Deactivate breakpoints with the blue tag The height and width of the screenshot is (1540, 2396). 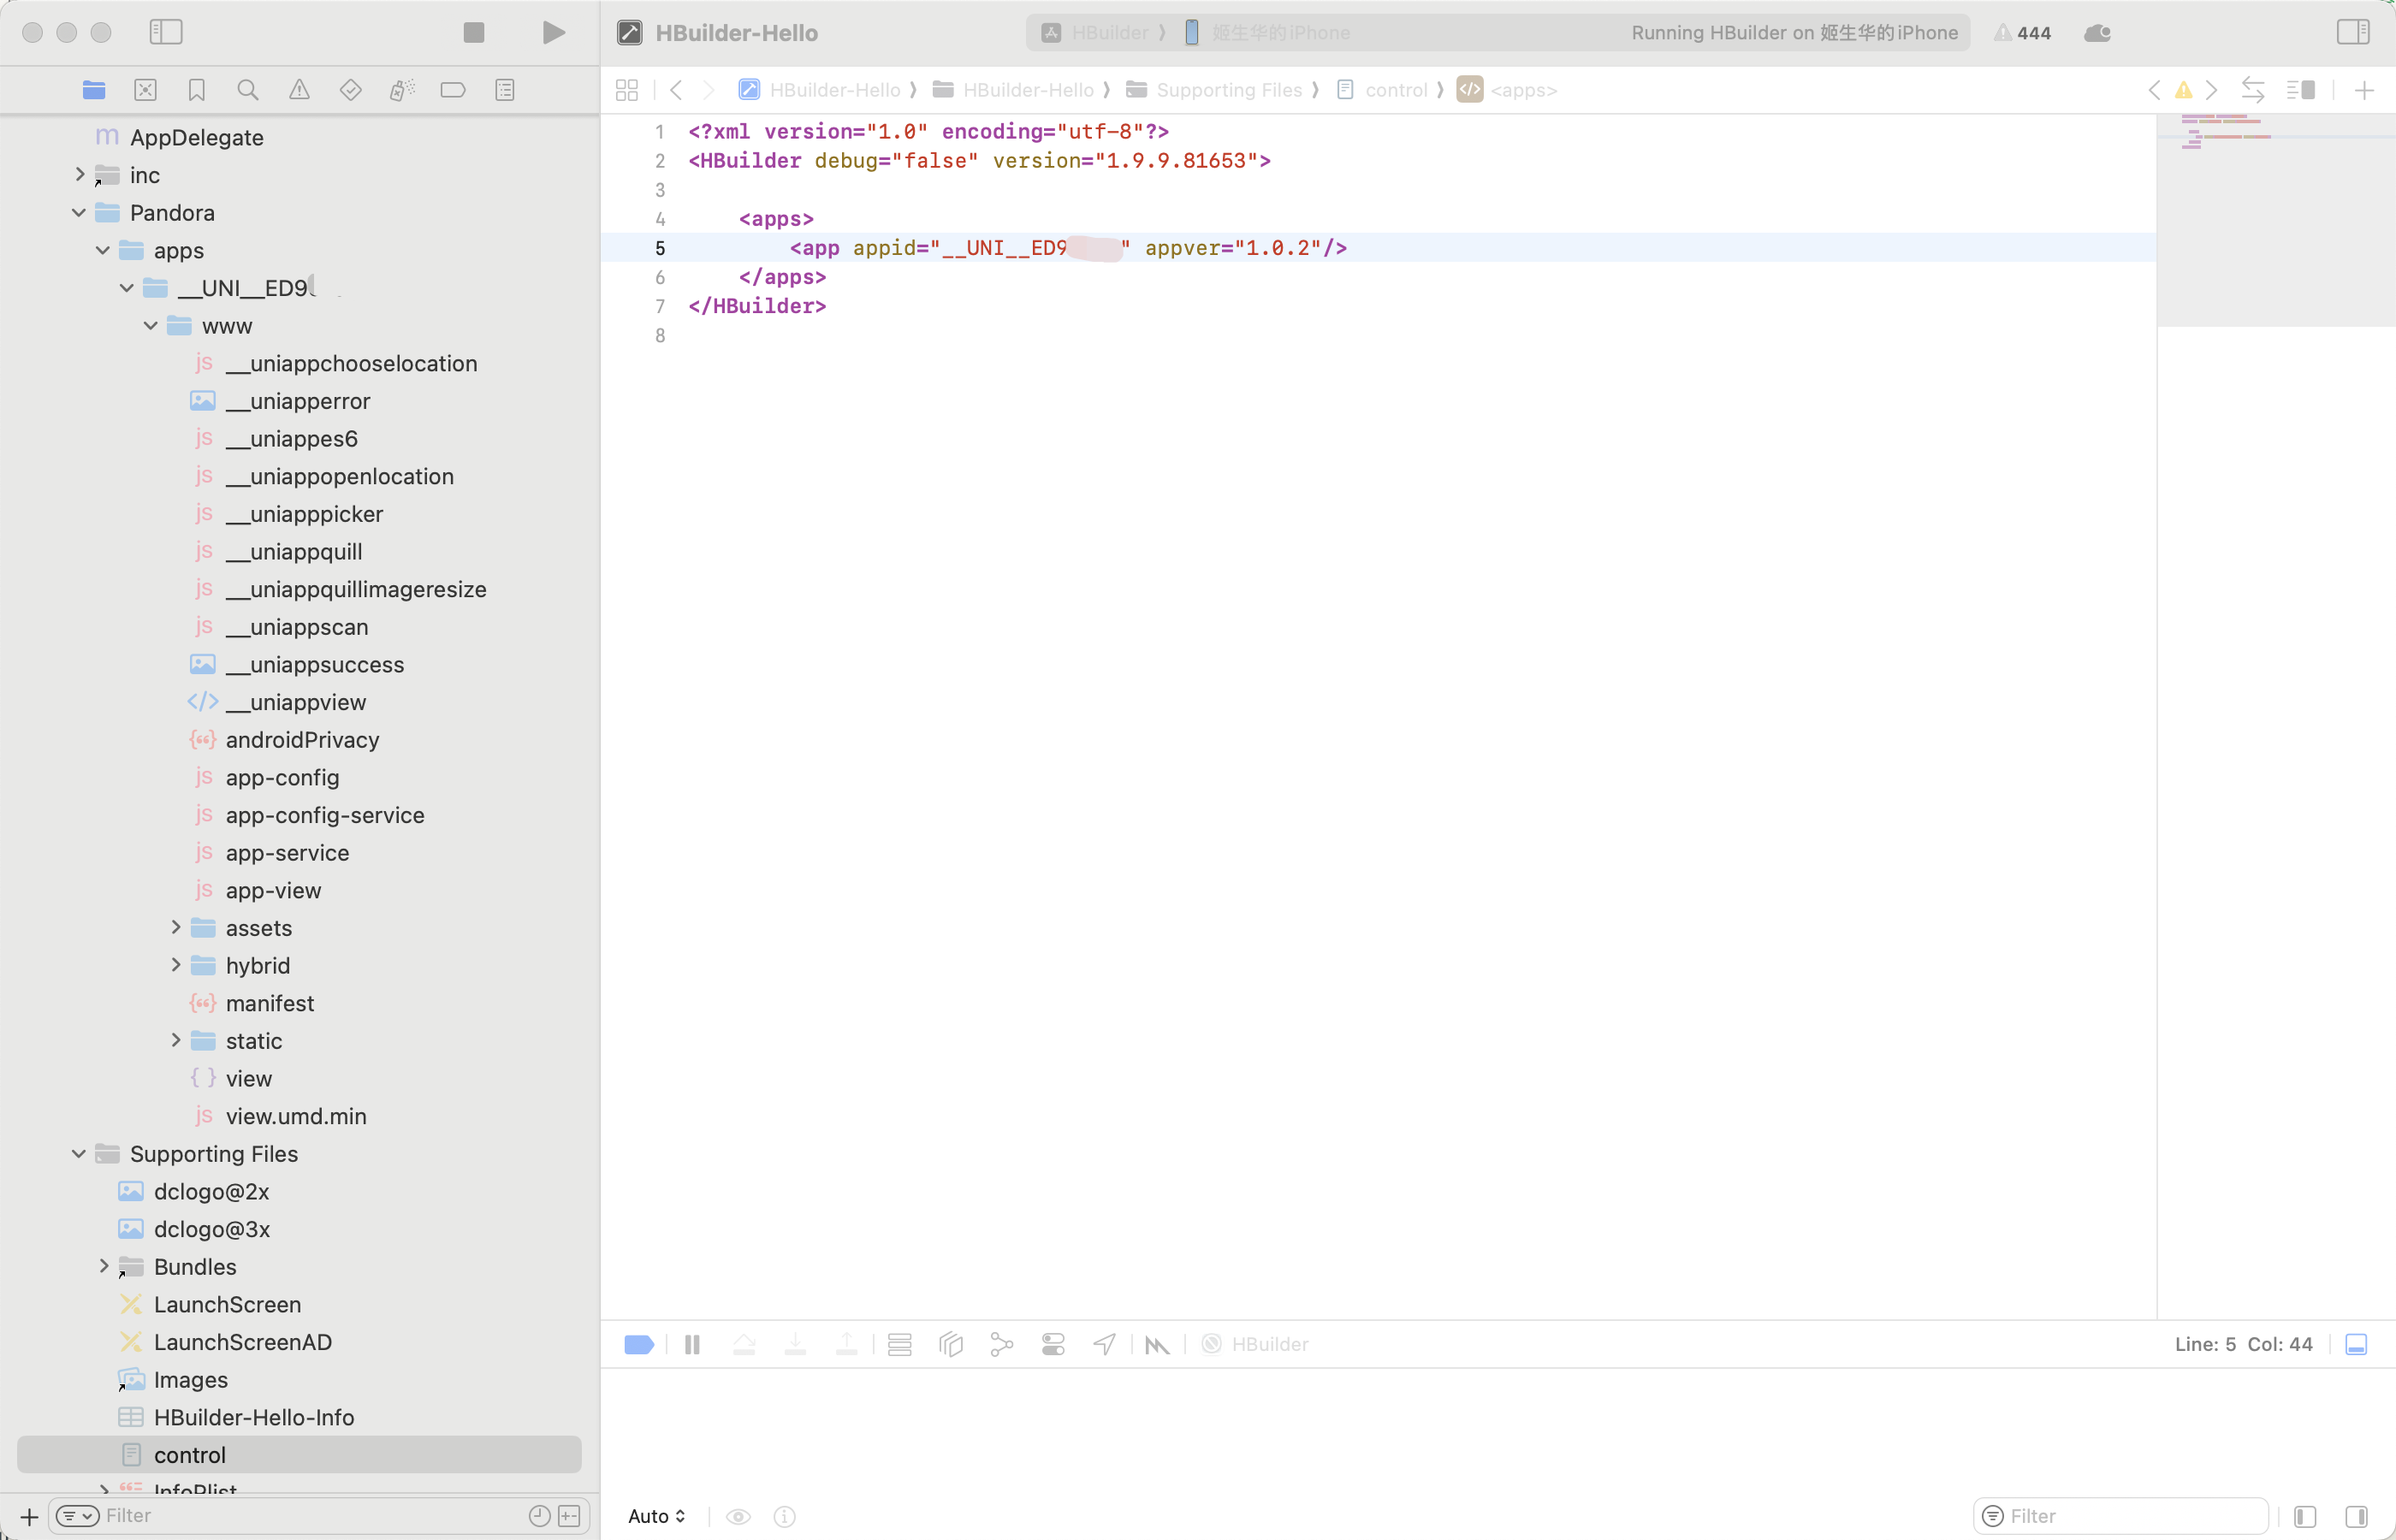638,1345
